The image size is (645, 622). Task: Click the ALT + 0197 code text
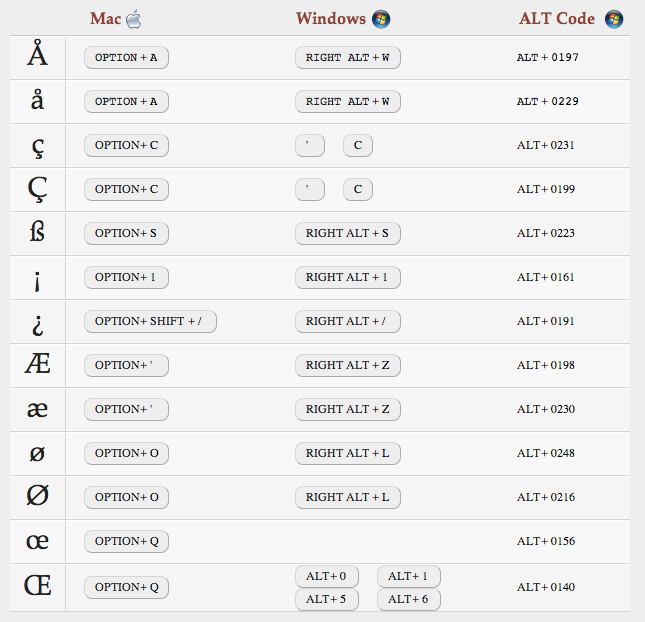coord(547,57)
